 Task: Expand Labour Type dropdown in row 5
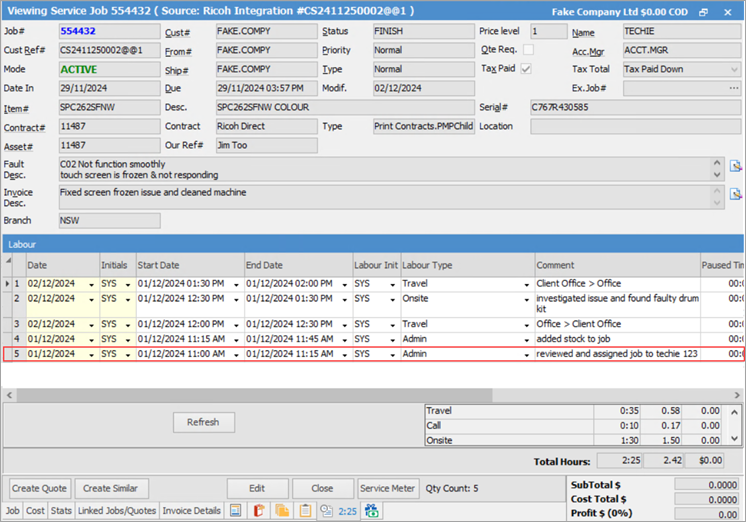pos(527,354)
